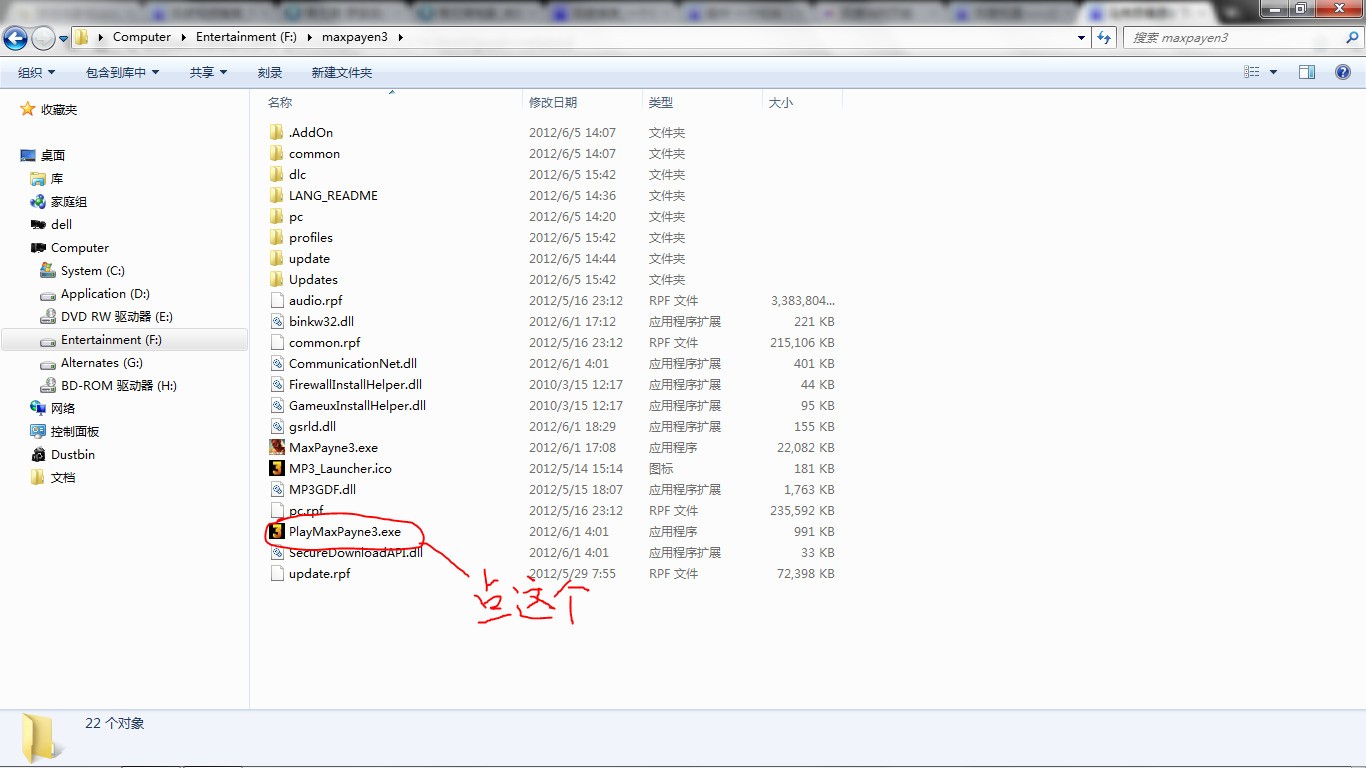
Task: Open DVD RW 驱动器 (E:) in navigation pane
Action: click(116, 317)
